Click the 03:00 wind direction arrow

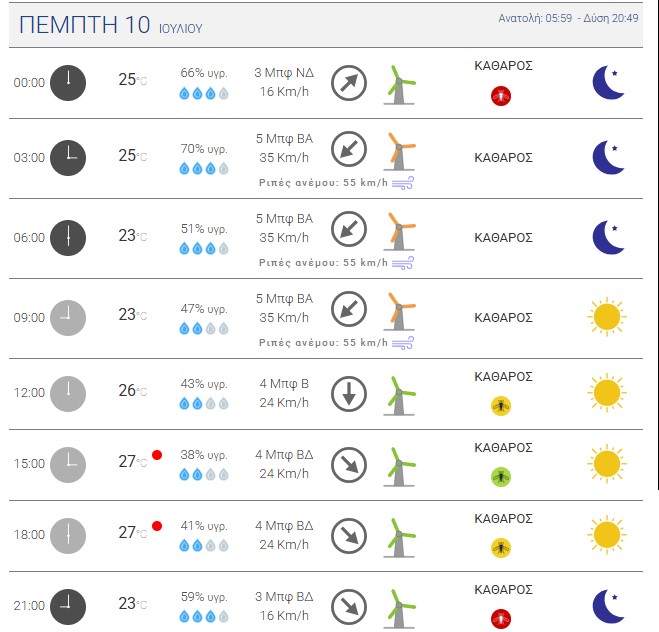tap(348, 147)
